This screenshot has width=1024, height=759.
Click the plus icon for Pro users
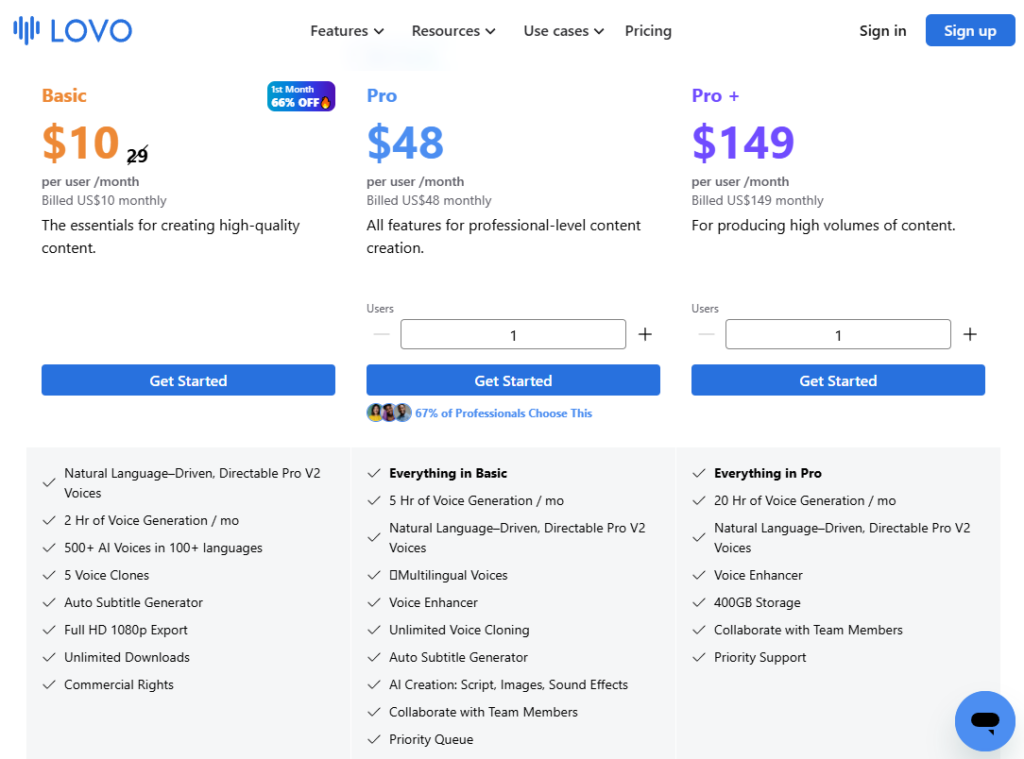click(645, 334)
